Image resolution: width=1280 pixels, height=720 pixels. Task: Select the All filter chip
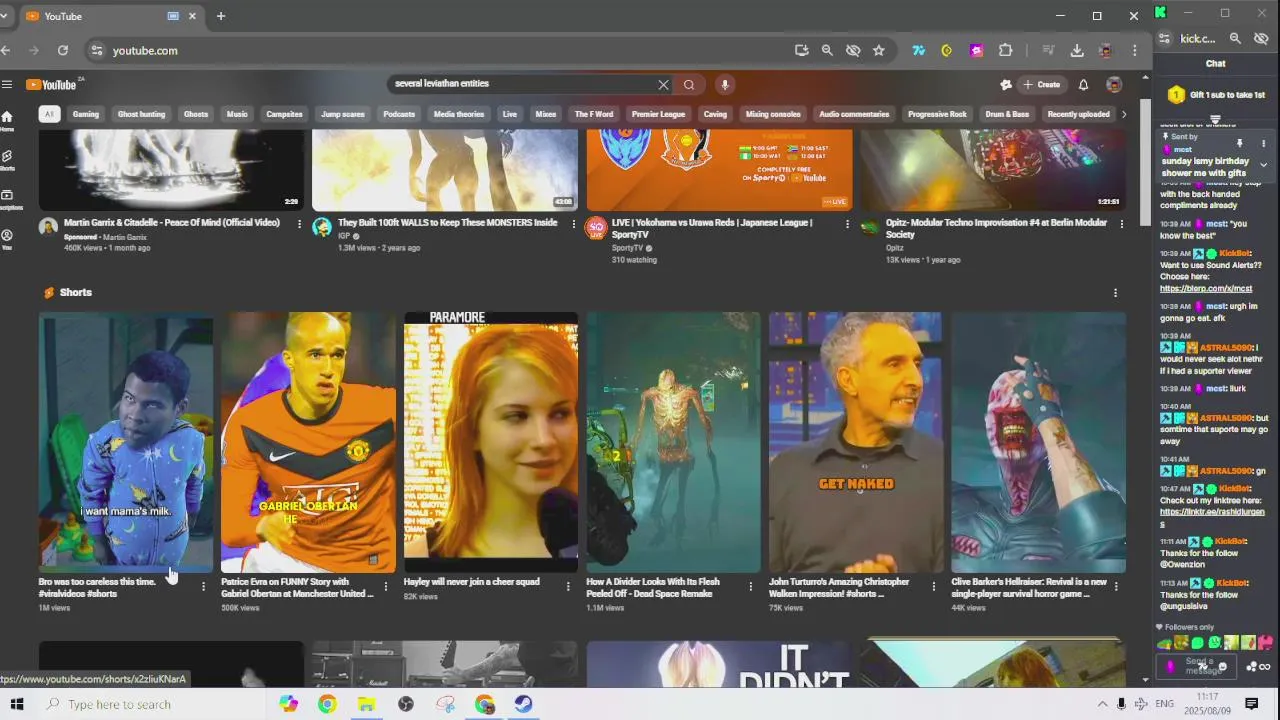click(x=49, y=114)
